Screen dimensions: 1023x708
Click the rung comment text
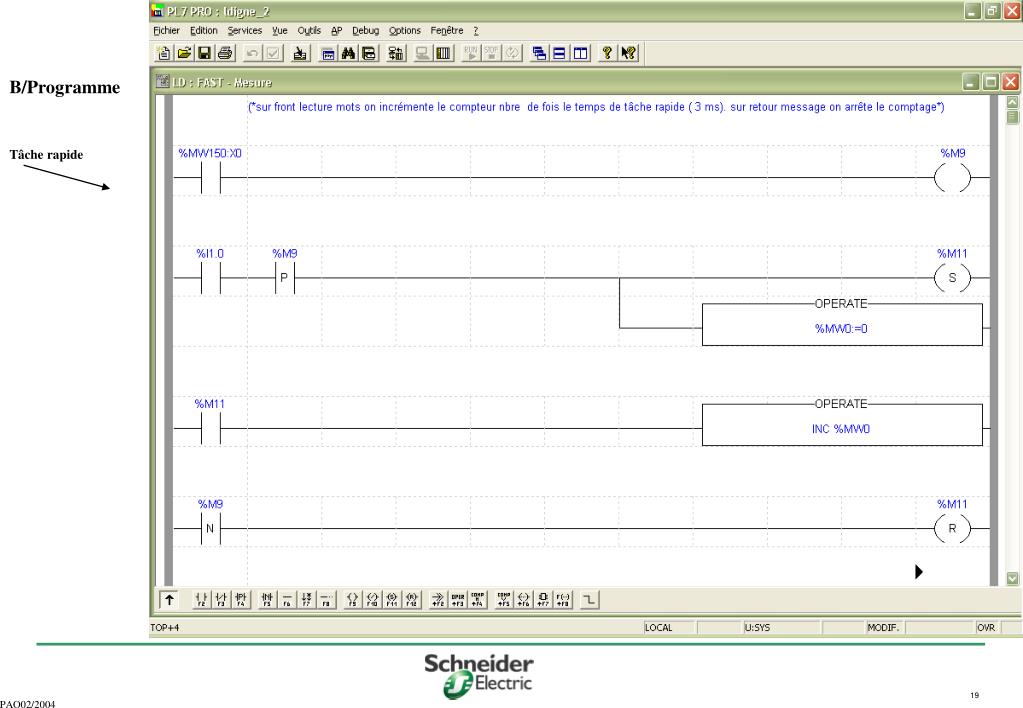[x=596, y=107]
